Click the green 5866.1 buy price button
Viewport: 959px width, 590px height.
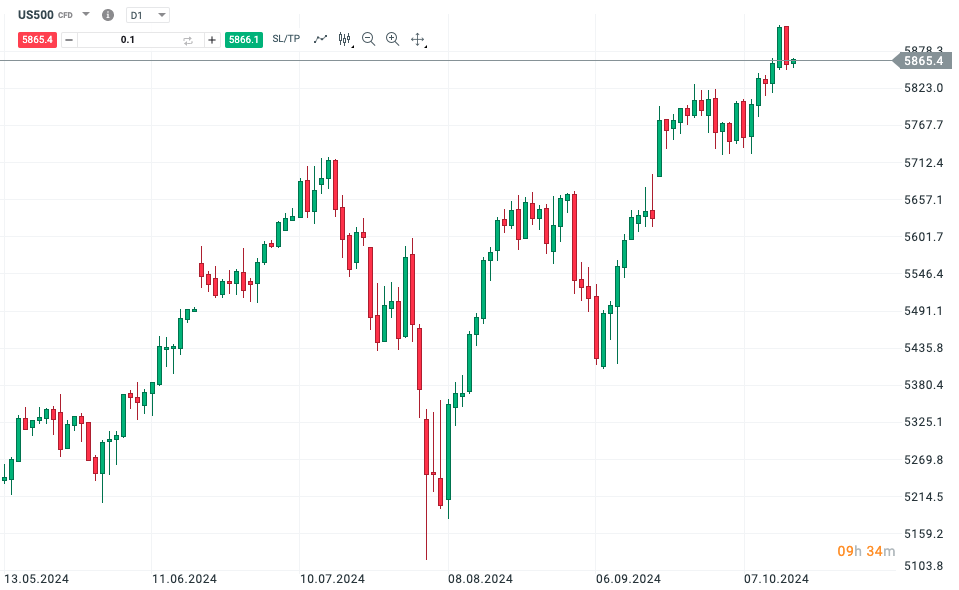(x=244, y=40)
